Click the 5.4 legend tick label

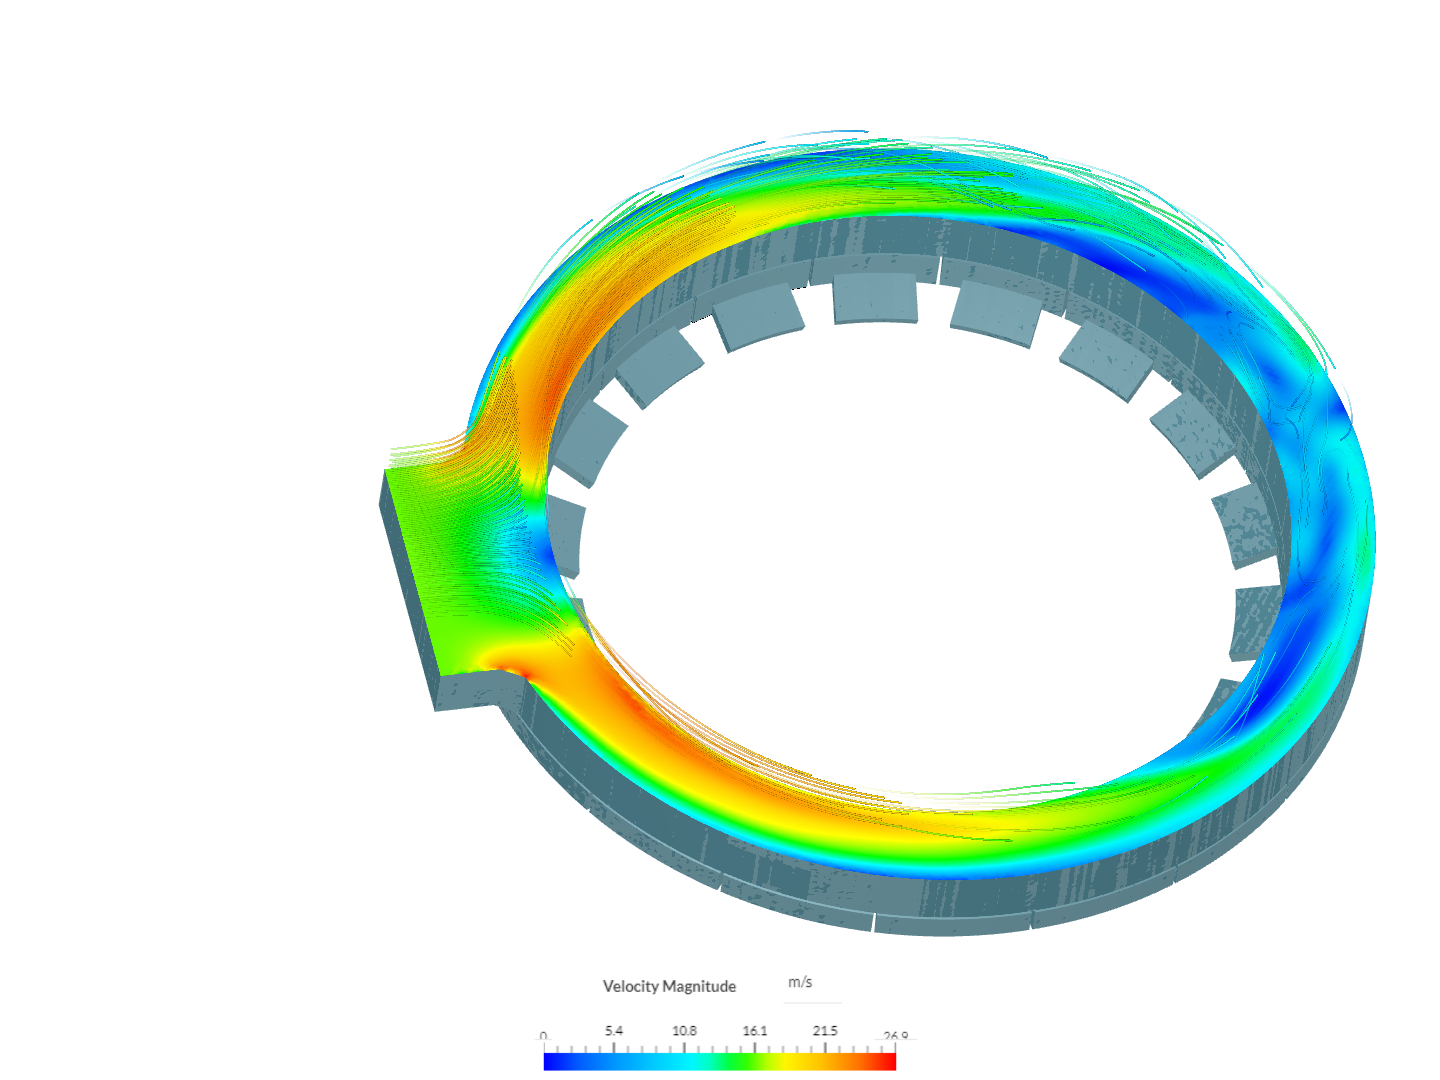tap(614, 1030)
